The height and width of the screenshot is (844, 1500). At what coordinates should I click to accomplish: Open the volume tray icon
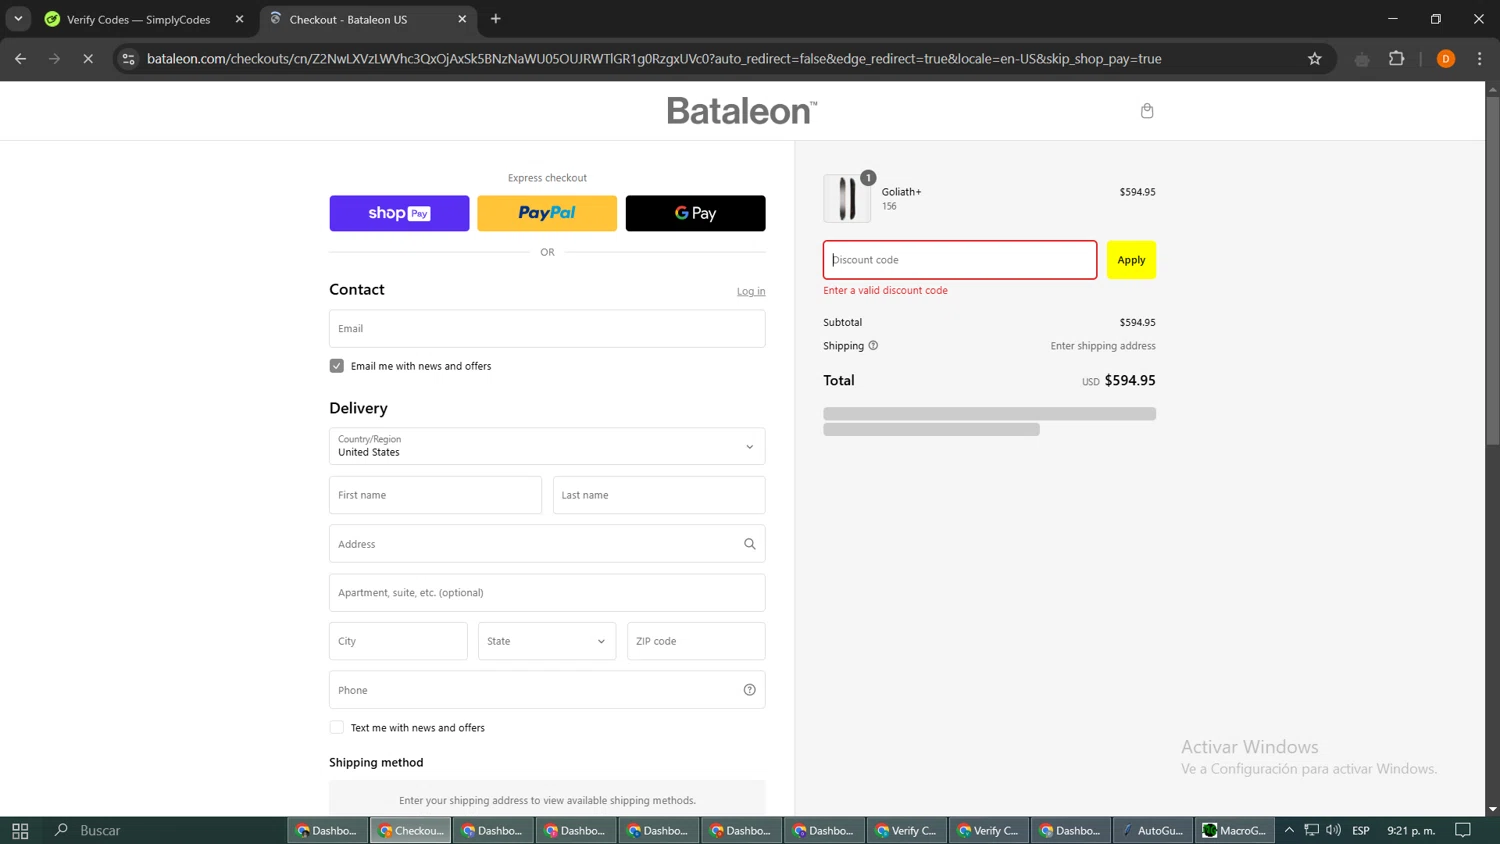(1333, 830)
